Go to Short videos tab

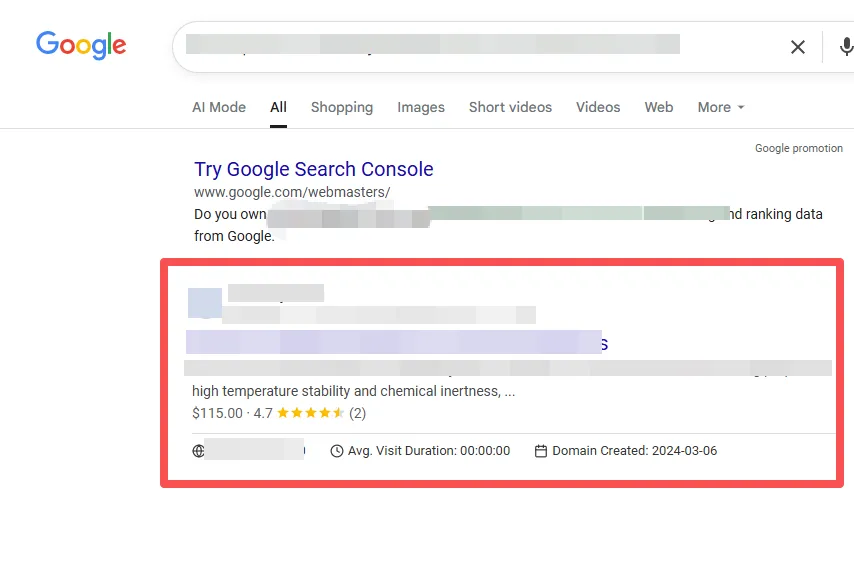[510, 107]
